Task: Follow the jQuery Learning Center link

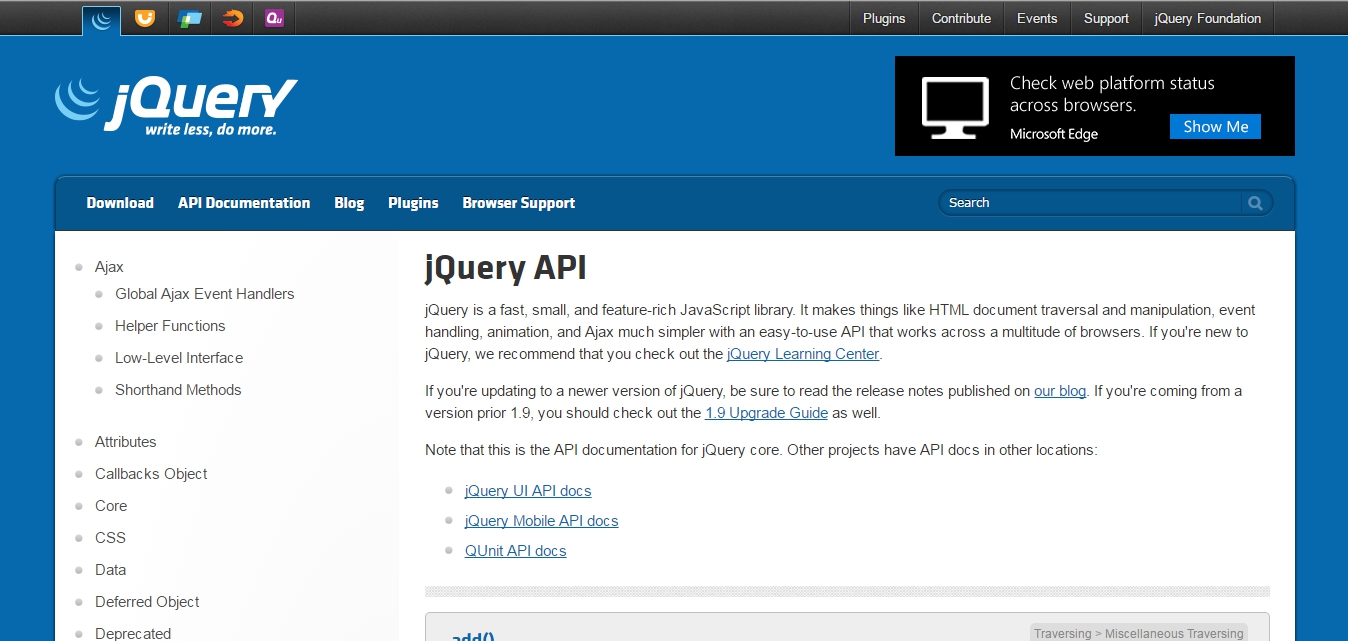Action: pos(802,353)
